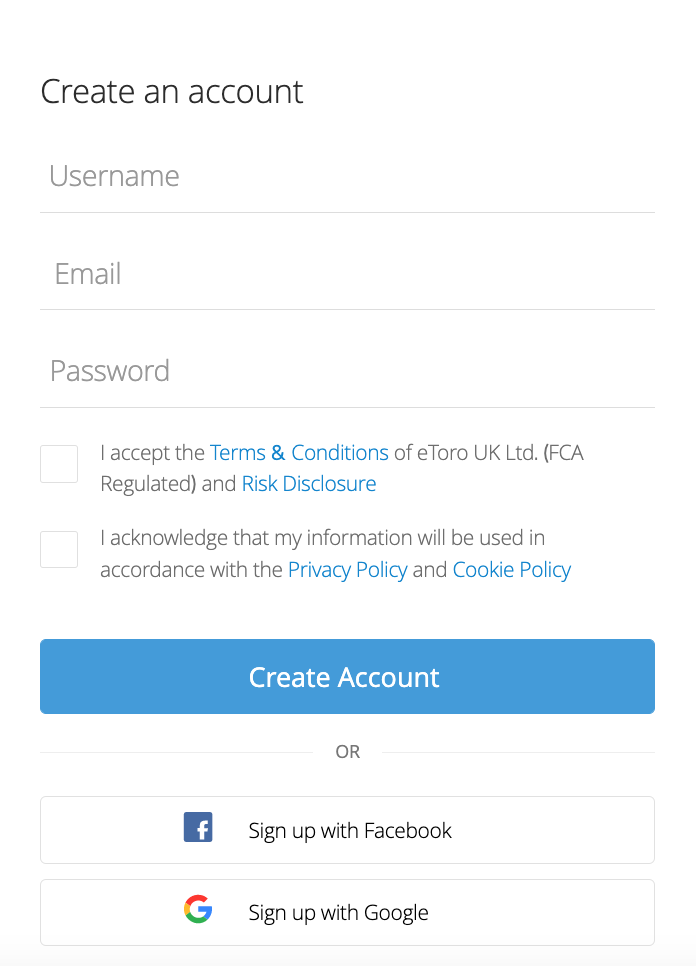The height and width of the screenshot is (966, 696).
Task: Choose the Sign up with Google button
Action: (347, 912)
